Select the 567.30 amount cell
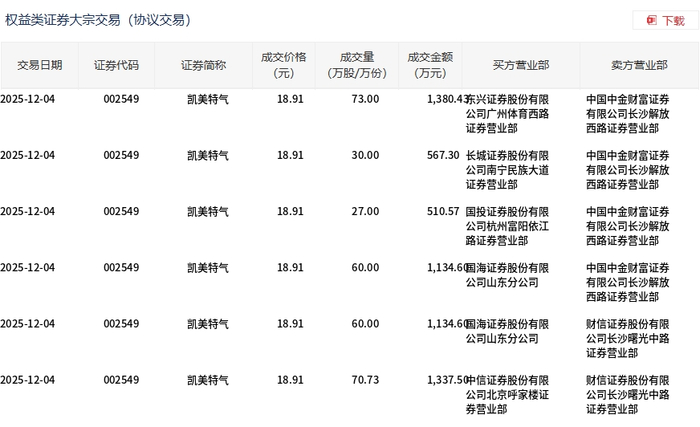 (443, 155)
